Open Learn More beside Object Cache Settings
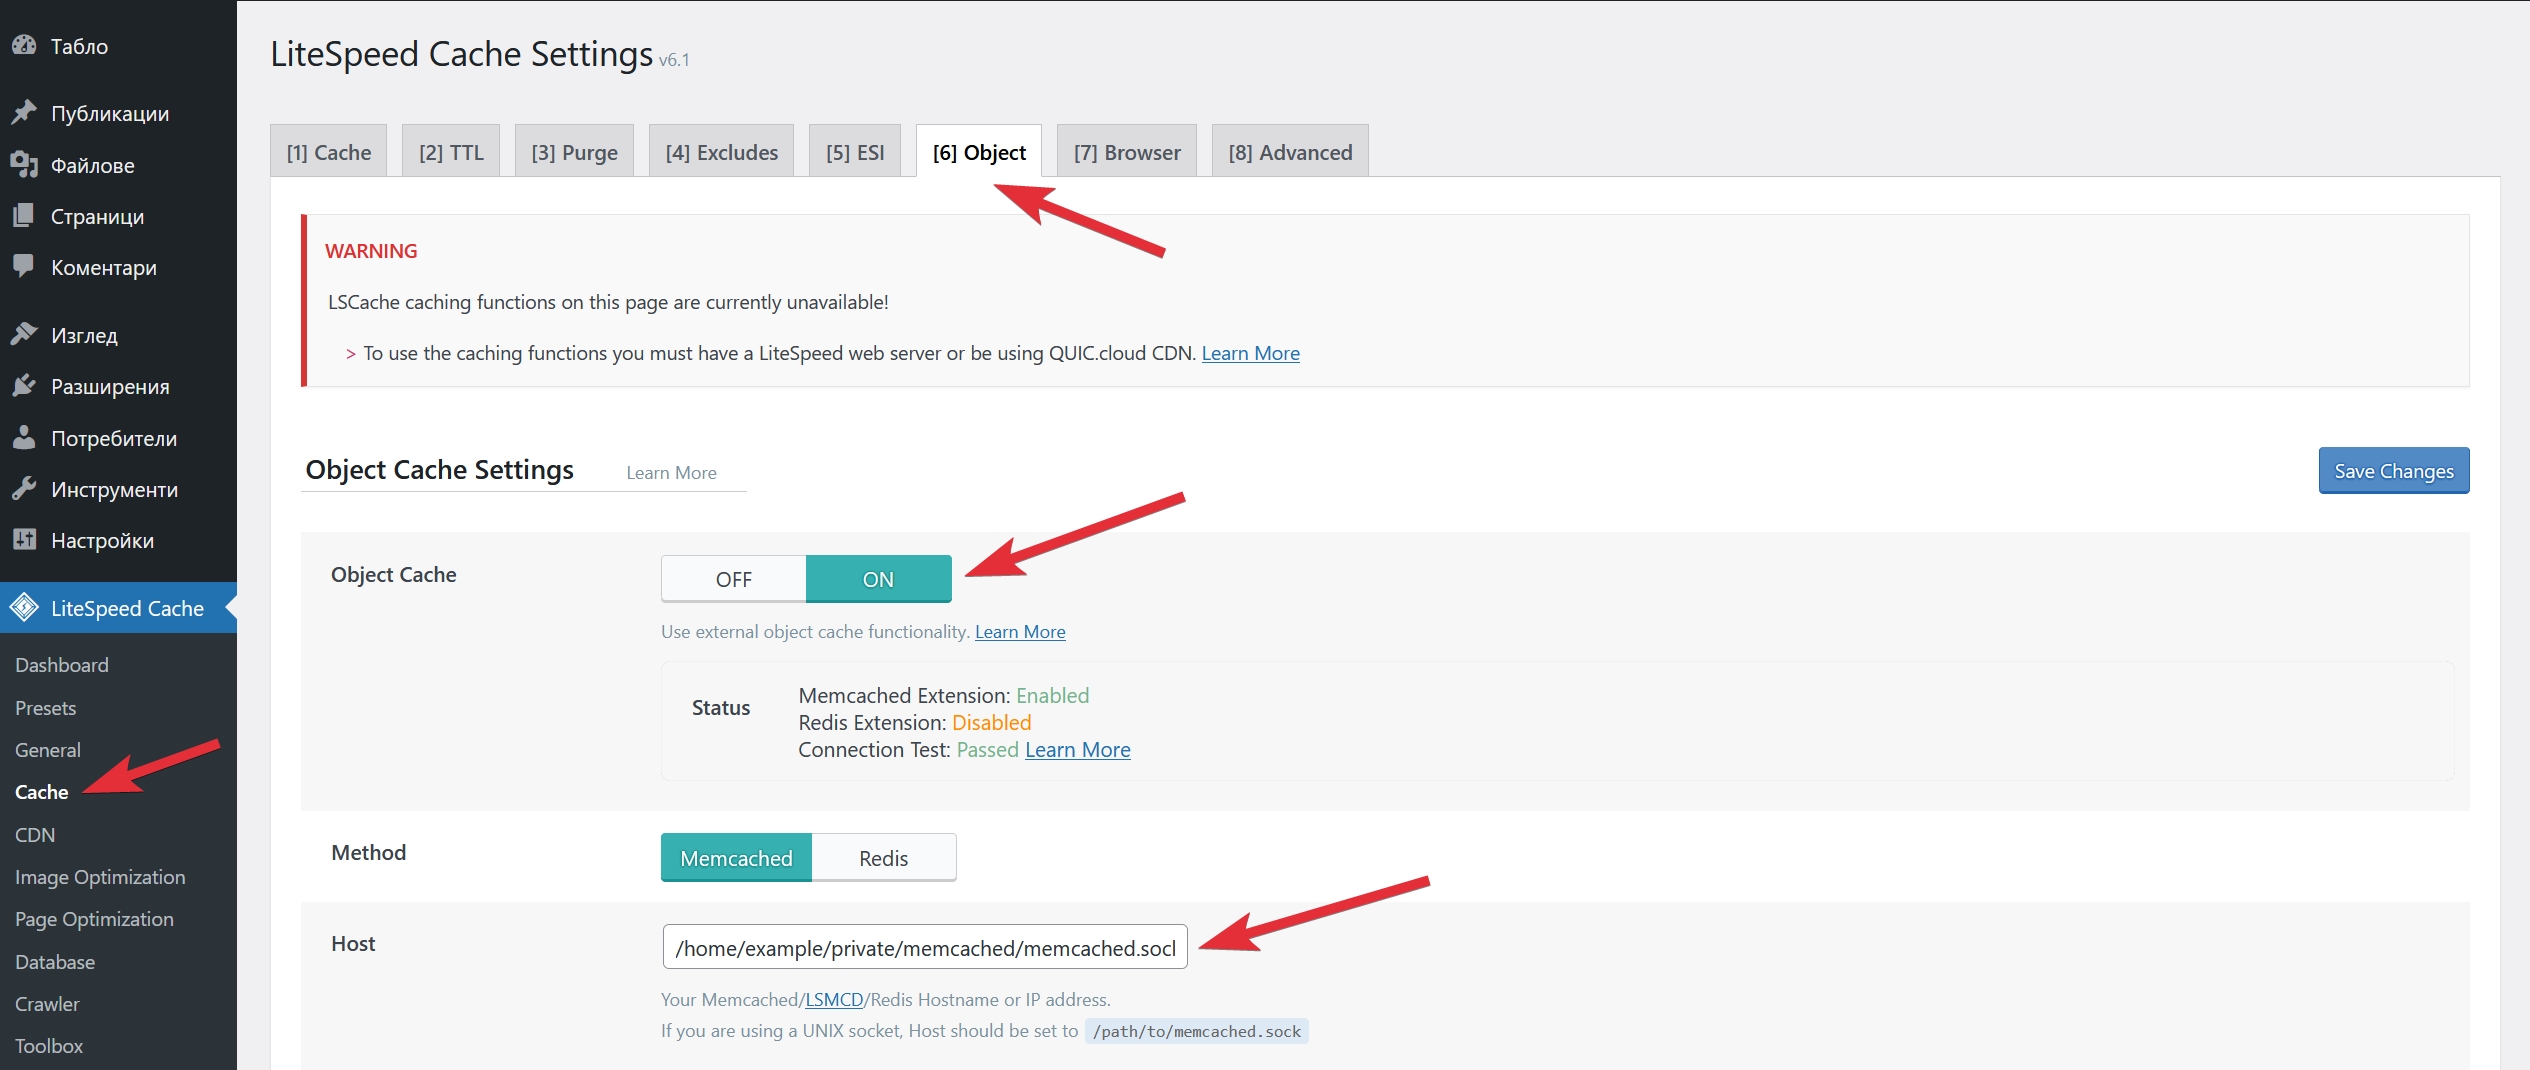 (x=671, y=473)
